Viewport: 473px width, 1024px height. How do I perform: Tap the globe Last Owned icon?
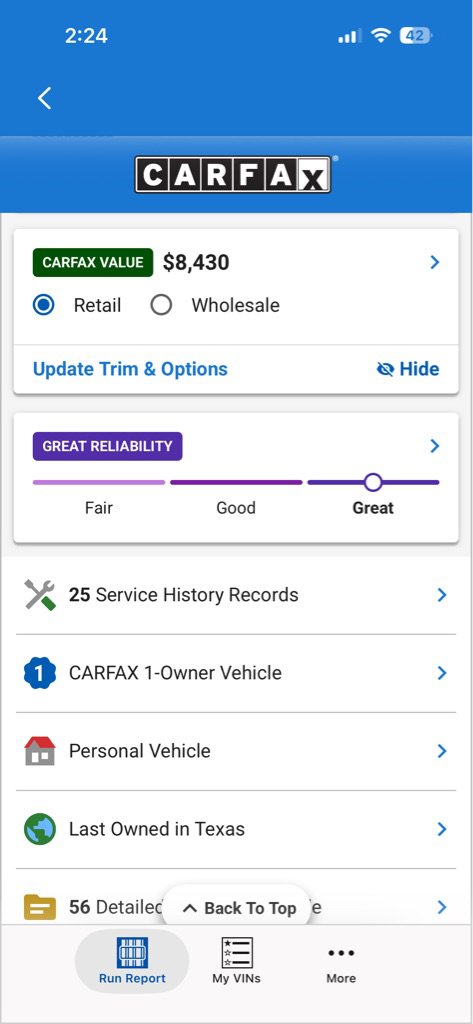pyautogui.click(x=40, y=829)
